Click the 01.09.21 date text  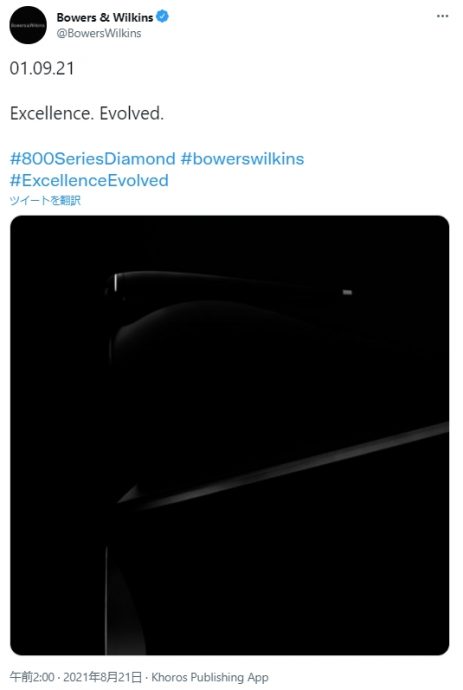42,68
